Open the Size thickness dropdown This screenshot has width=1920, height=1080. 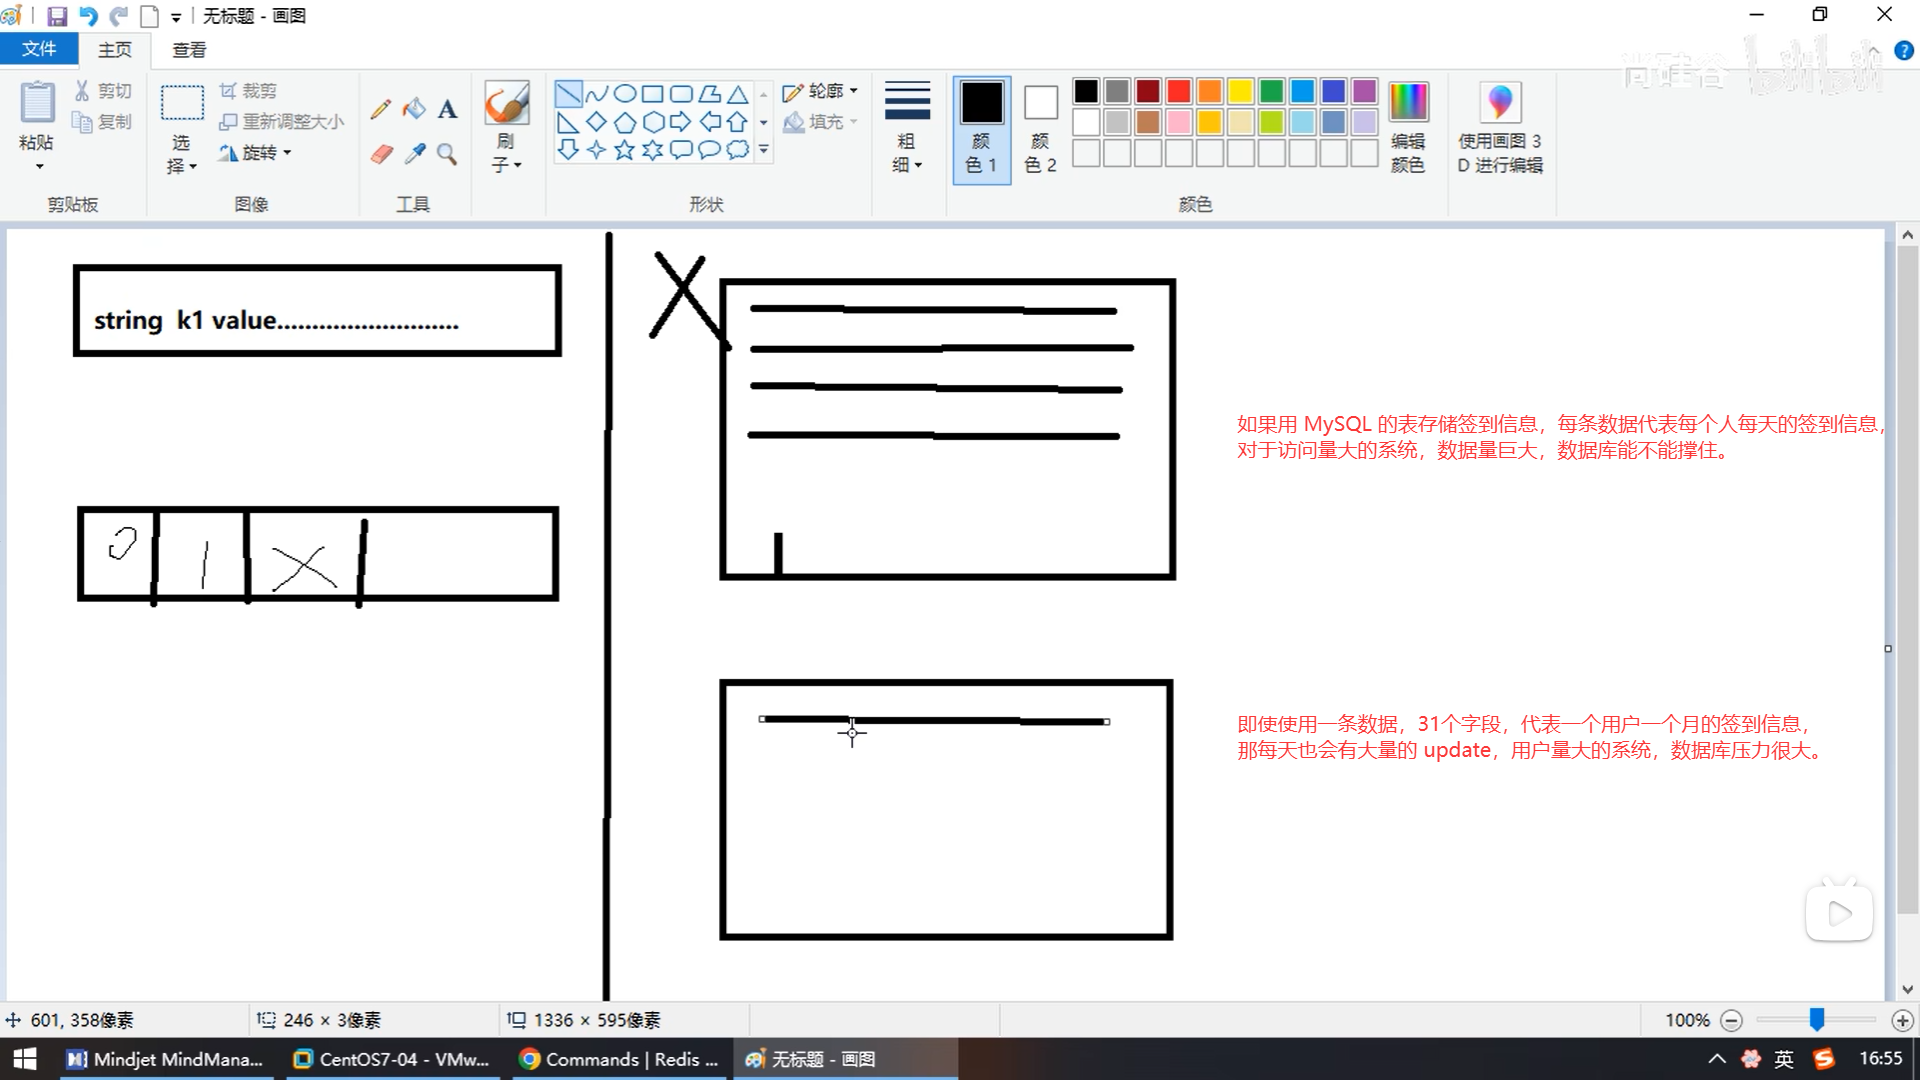click(x=907, y=128)
